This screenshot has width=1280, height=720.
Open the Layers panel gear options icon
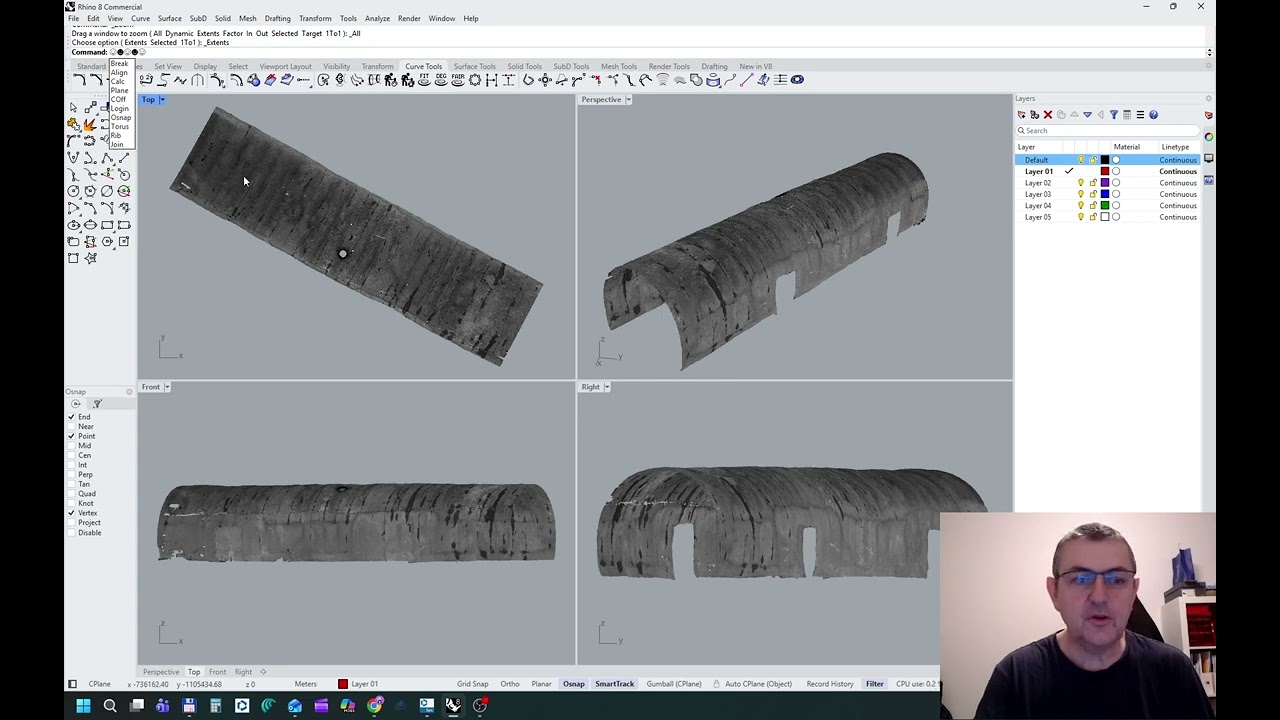point(1208,98)
